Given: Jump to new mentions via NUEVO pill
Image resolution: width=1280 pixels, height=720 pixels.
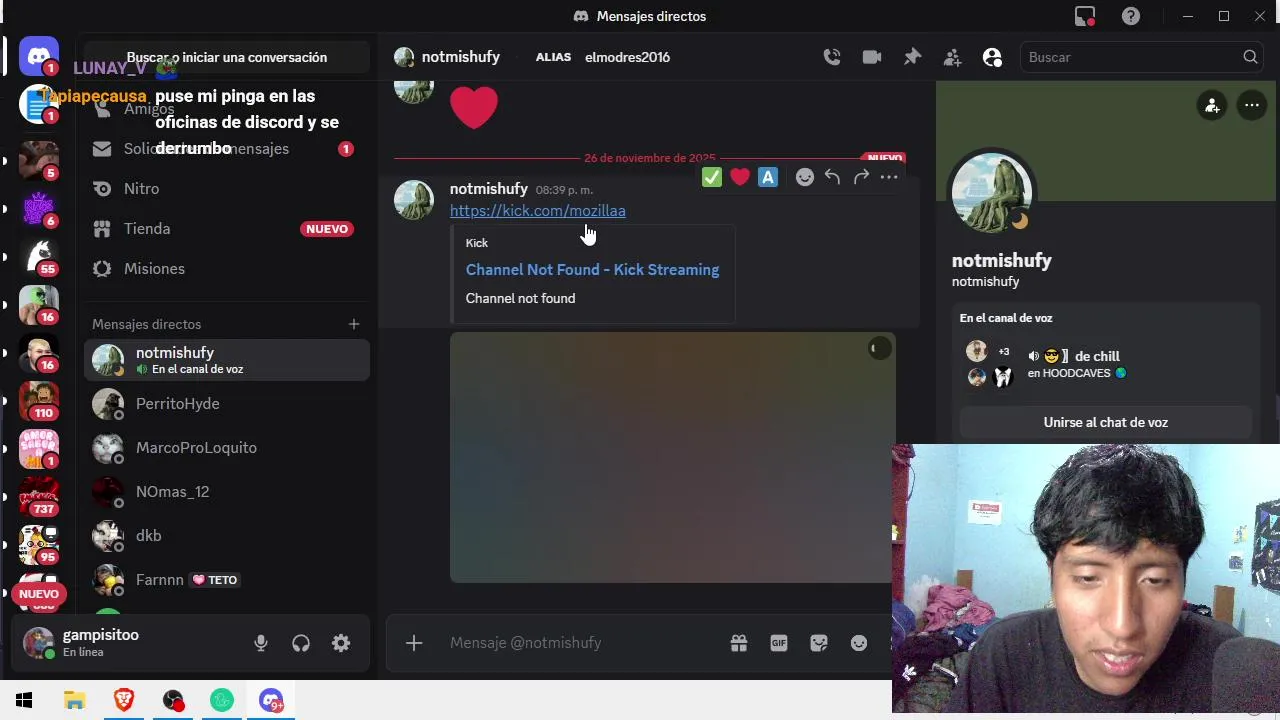Looking at the screenshot, I should pyautogui.click(x=39, y=594).
